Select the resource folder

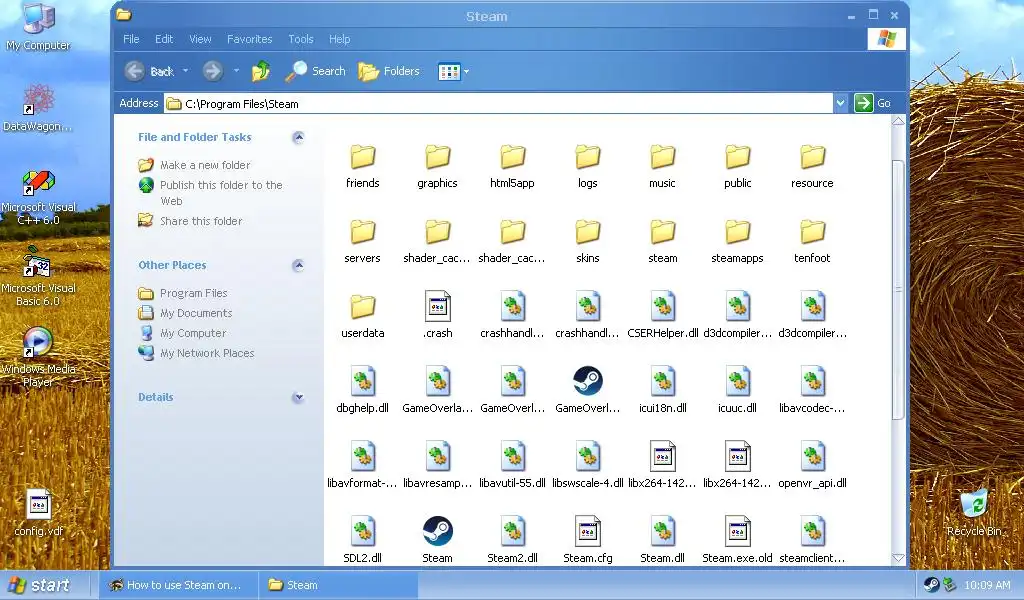point(812,166)
